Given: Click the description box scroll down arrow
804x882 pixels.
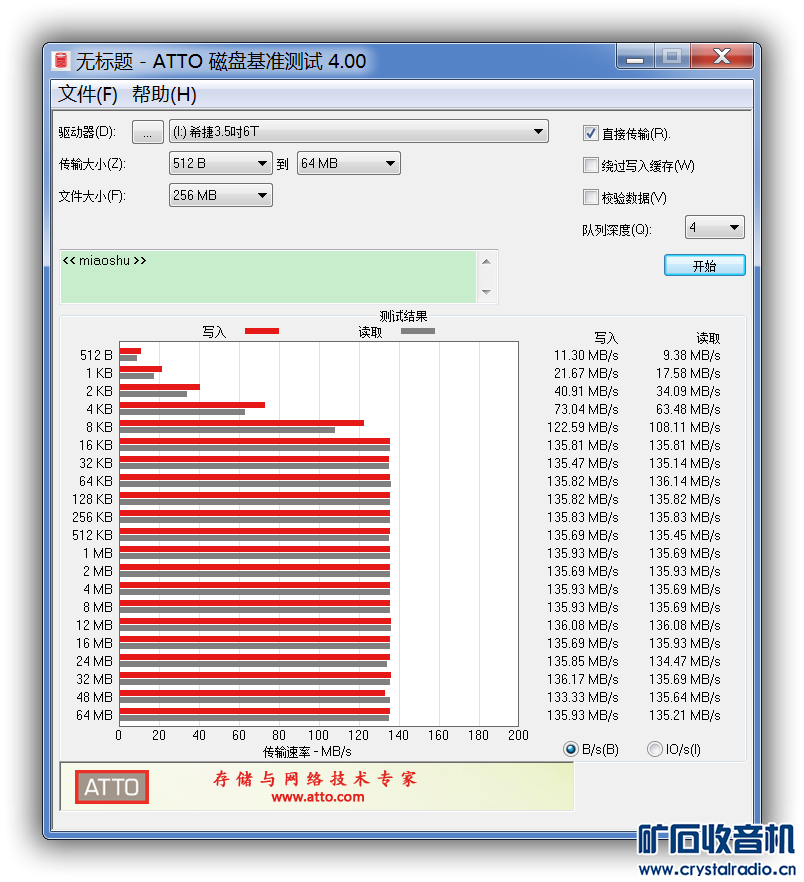Looking at the screenshot, I should [x=487, y=292].
